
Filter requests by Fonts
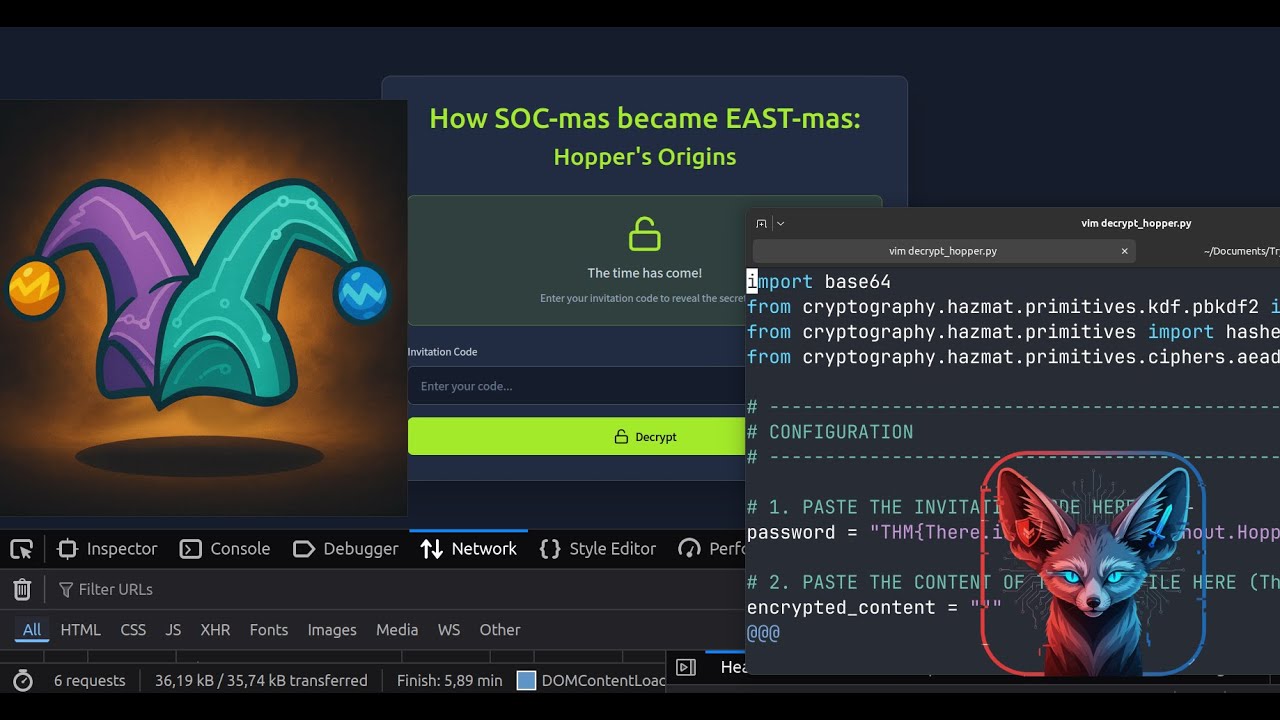[269, 630]
